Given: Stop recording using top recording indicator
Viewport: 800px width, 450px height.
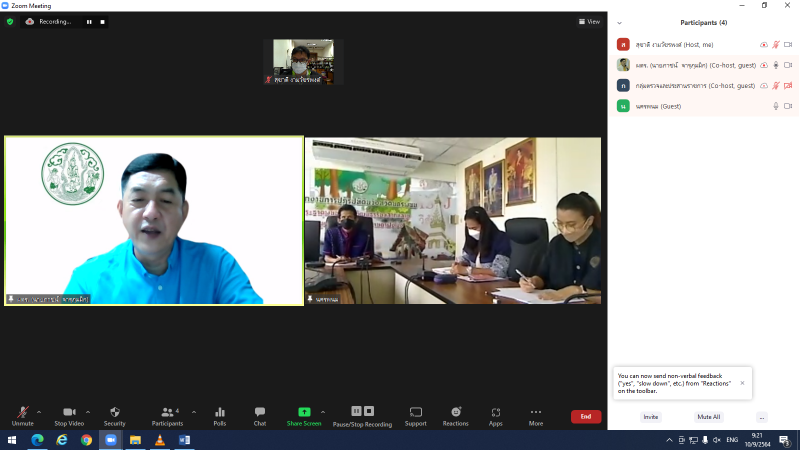Looking at the screenshot, I should [x=103, y=22].
